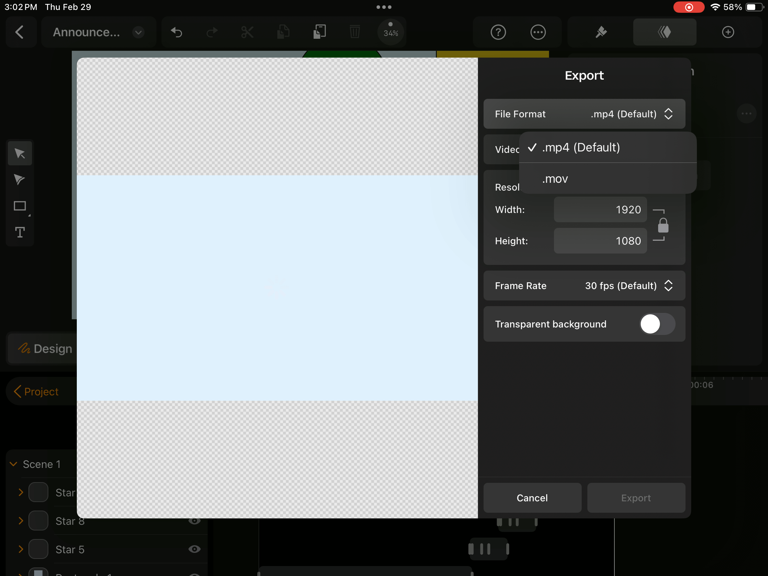This screenshot has width=768, height=576.
Task: Paste using the clipboard icon
Action: click(x=319, y=32)
